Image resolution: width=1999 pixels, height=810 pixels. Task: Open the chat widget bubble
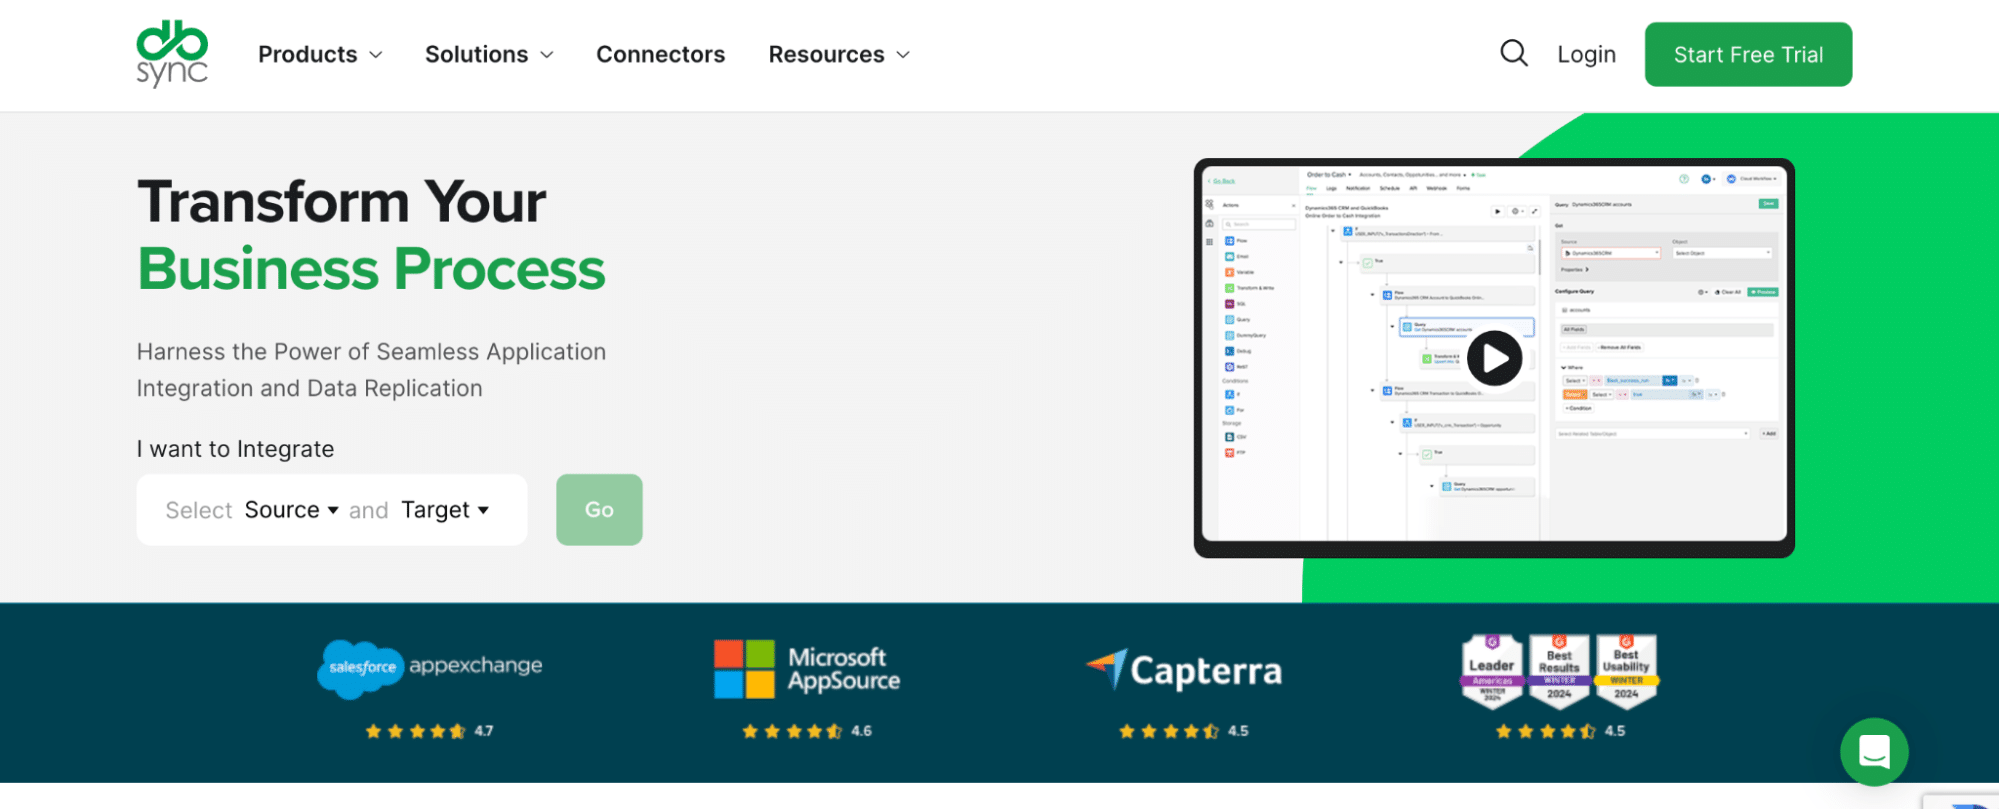click(x=1874, y=752)
